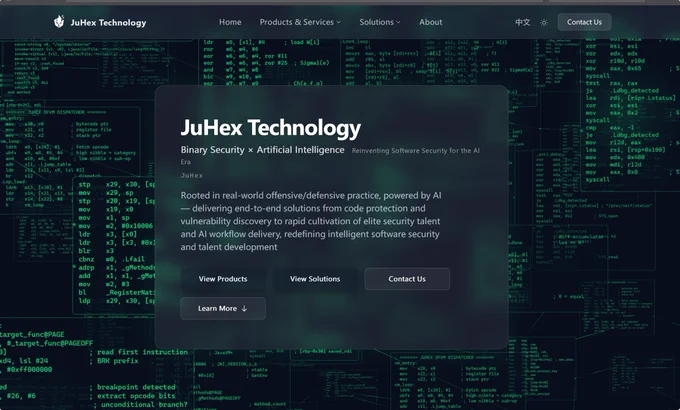The width and height of the screenshot is (680, 410).
Task: Click Contact Us in the navbar
Action: (x=584, y=22)
